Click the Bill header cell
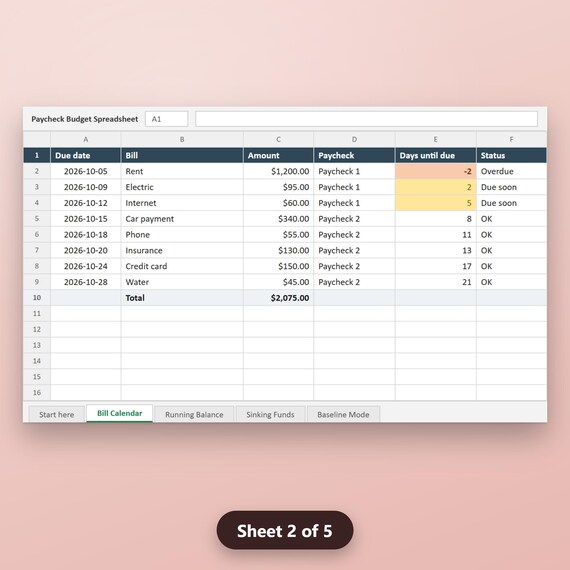This screenshot has width=570, height=570. pos(182,155)
